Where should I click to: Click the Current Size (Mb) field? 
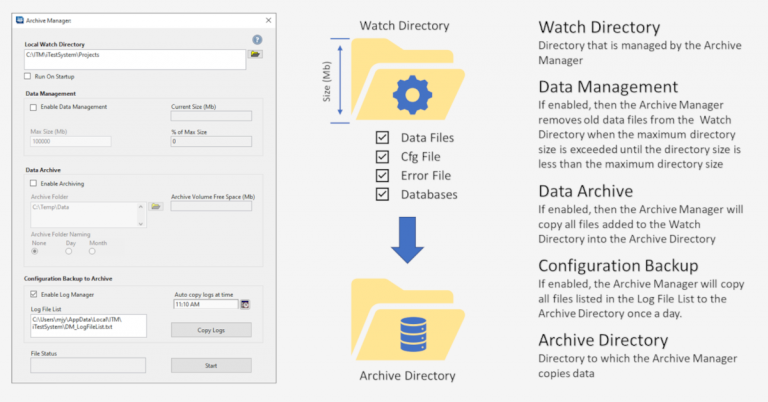pos(211,116)
